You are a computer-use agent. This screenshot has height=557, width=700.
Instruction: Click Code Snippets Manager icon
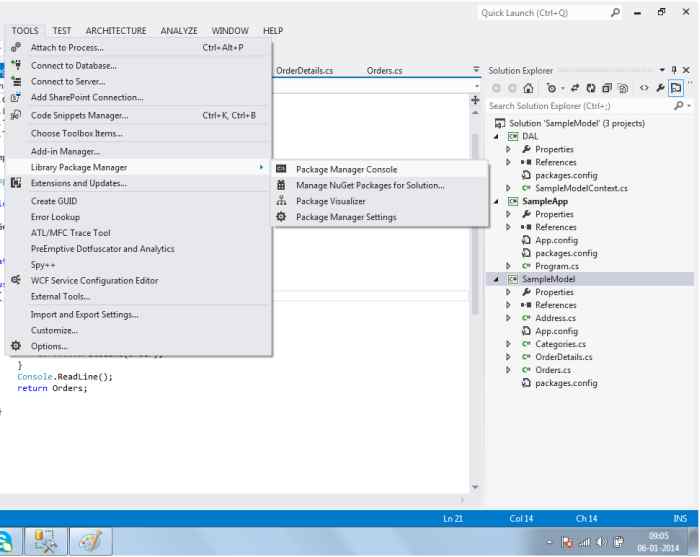pyautogui.click(x=16, y=115)
